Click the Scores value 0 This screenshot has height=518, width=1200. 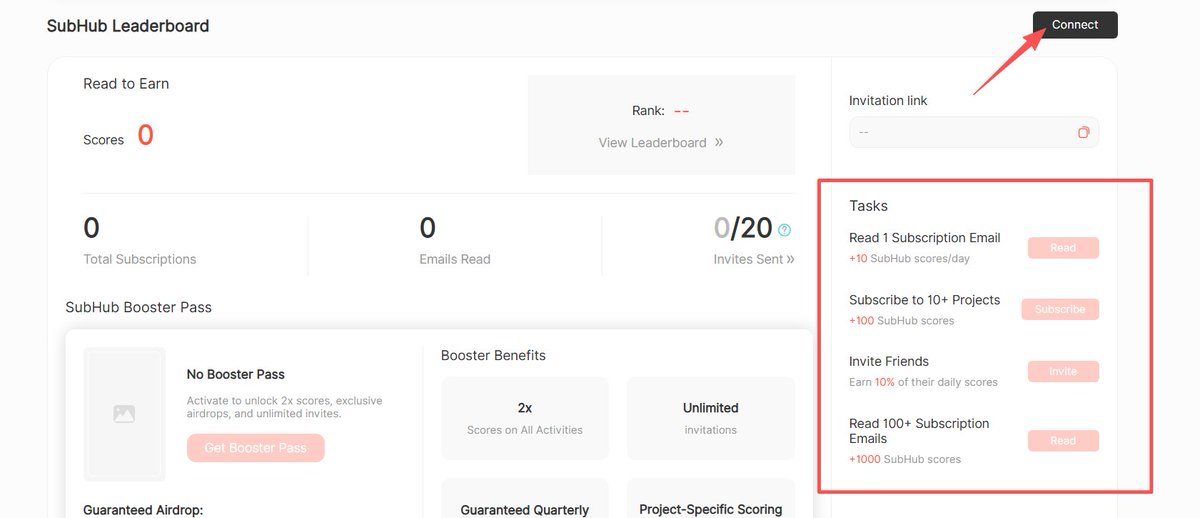pyautogui.click(x=145, y=135)
